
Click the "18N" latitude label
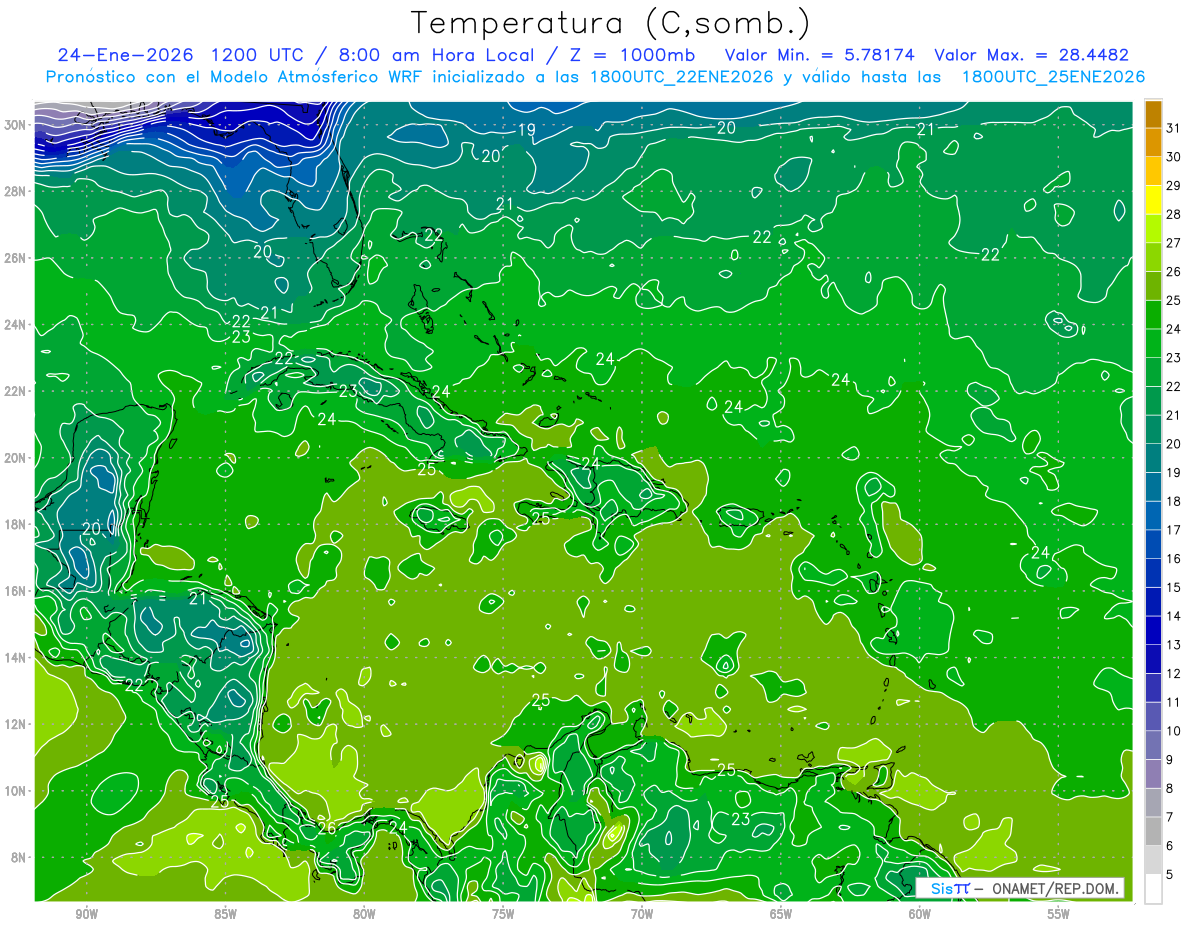(16, 524)
